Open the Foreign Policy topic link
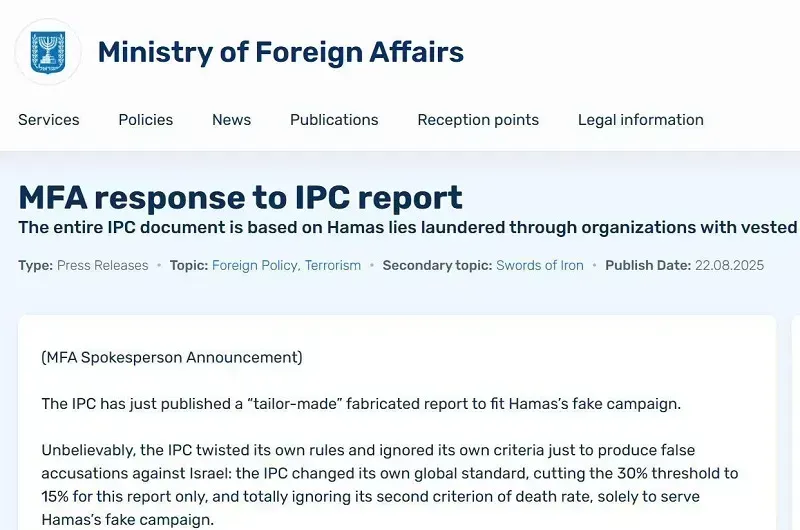The height and width of the screenshot is (530, 800). coord(256,265)
